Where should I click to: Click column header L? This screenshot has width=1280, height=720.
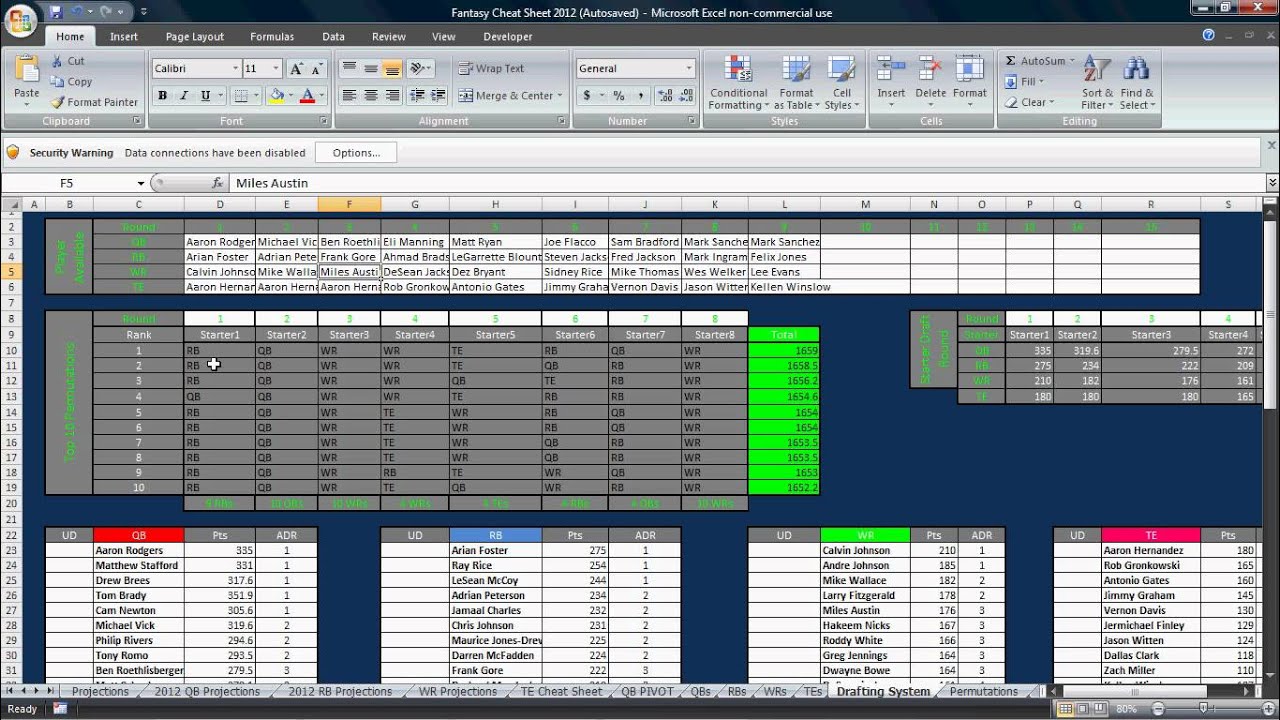tap(784, 204)
